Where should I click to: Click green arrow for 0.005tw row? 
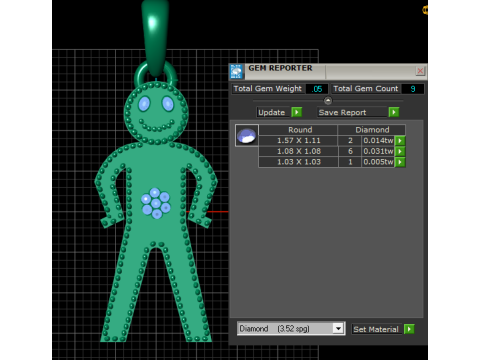pyautogui.click(x=400, y=162)
